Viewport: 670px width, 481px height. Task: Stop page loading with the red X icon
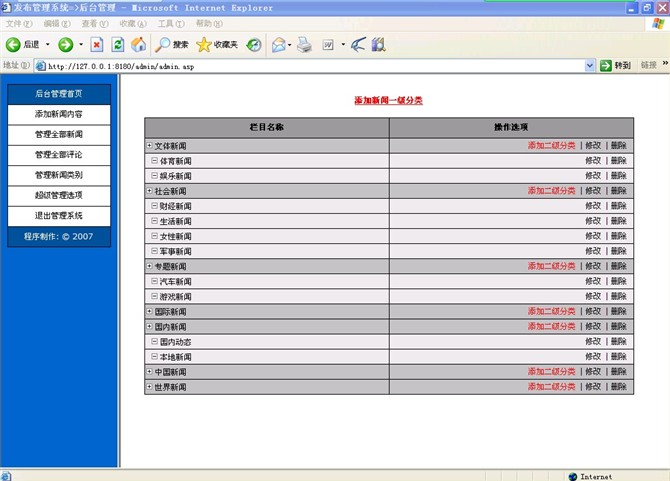(x=97, y=44)
